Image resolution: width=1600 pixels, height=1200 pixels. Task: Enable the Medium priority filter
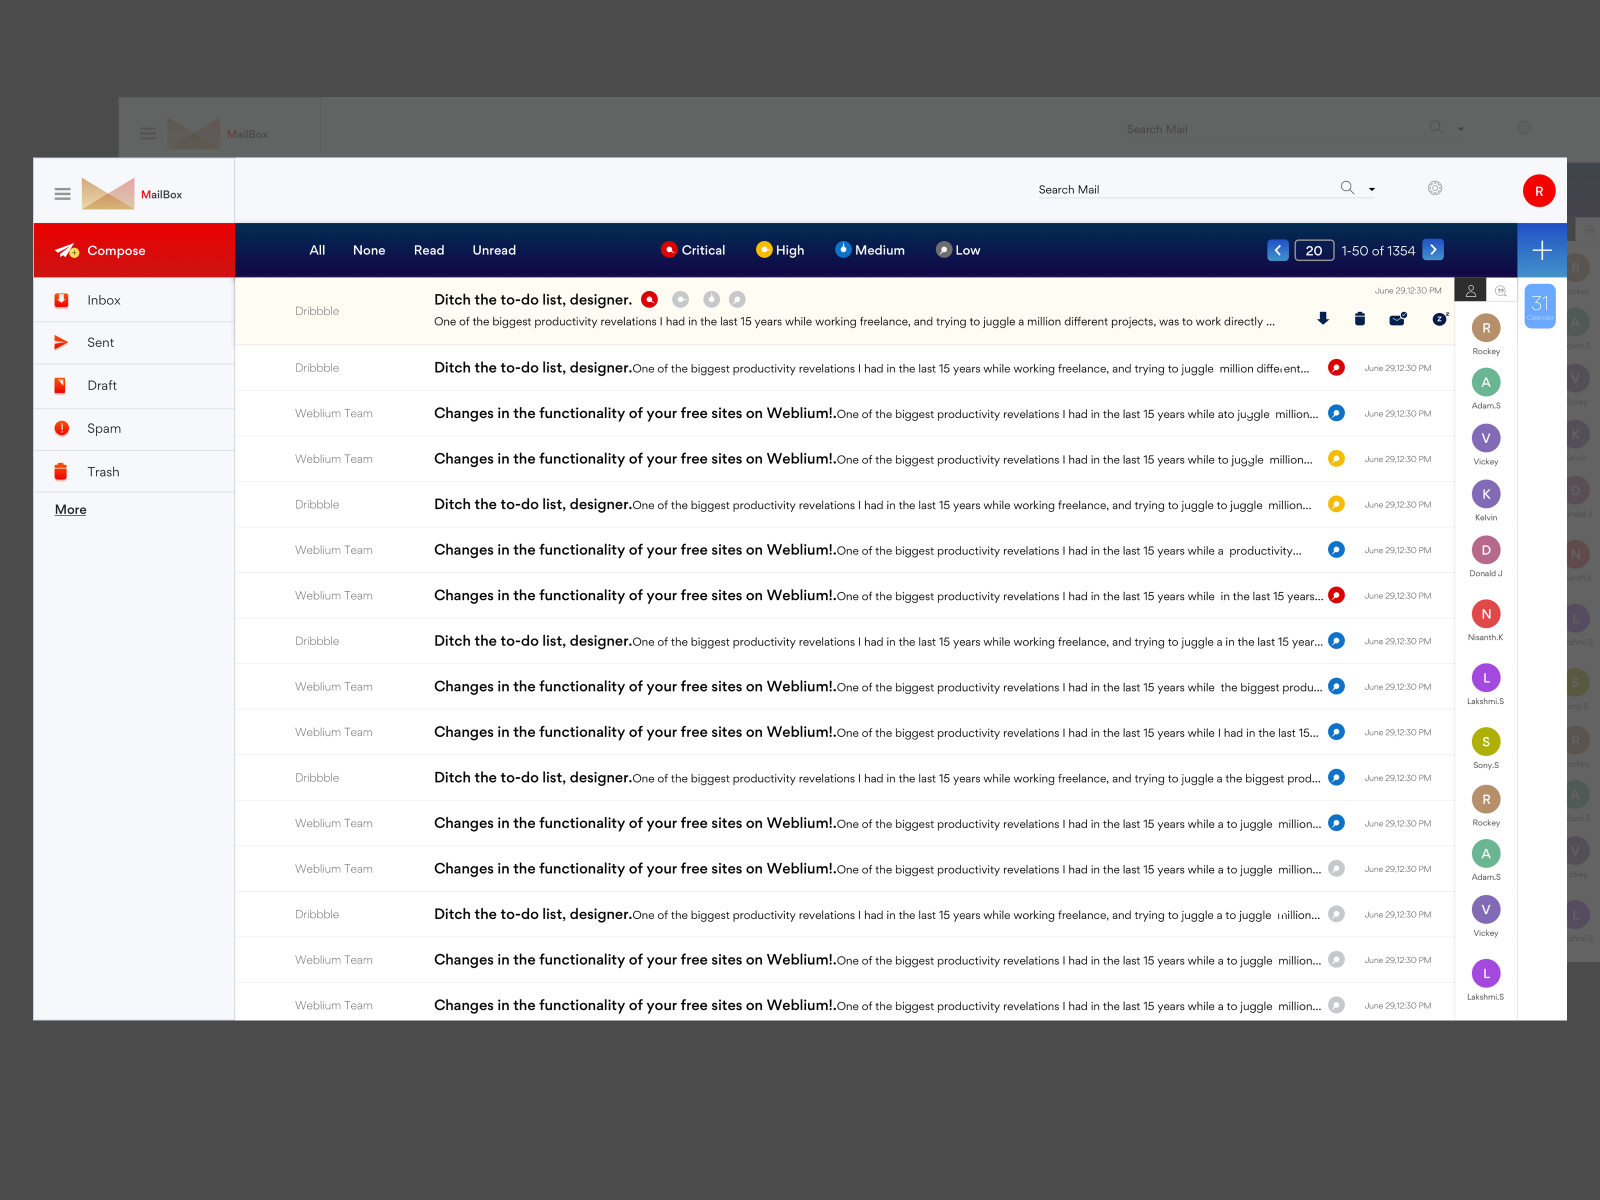[869, 250]
